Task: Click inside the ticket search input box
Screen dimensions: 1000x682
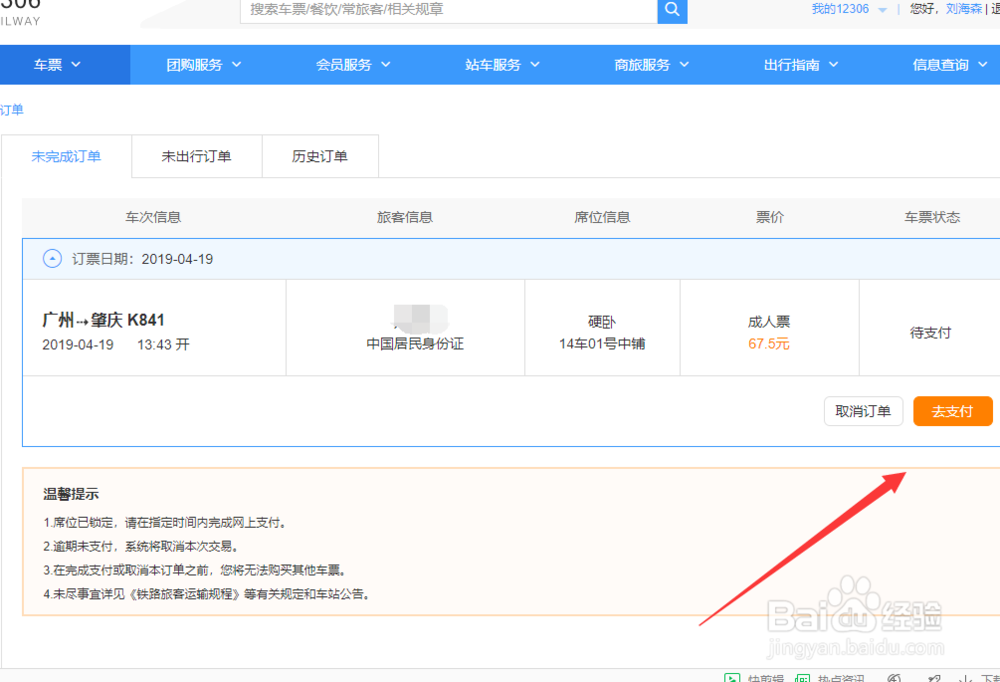Action: 440,11
